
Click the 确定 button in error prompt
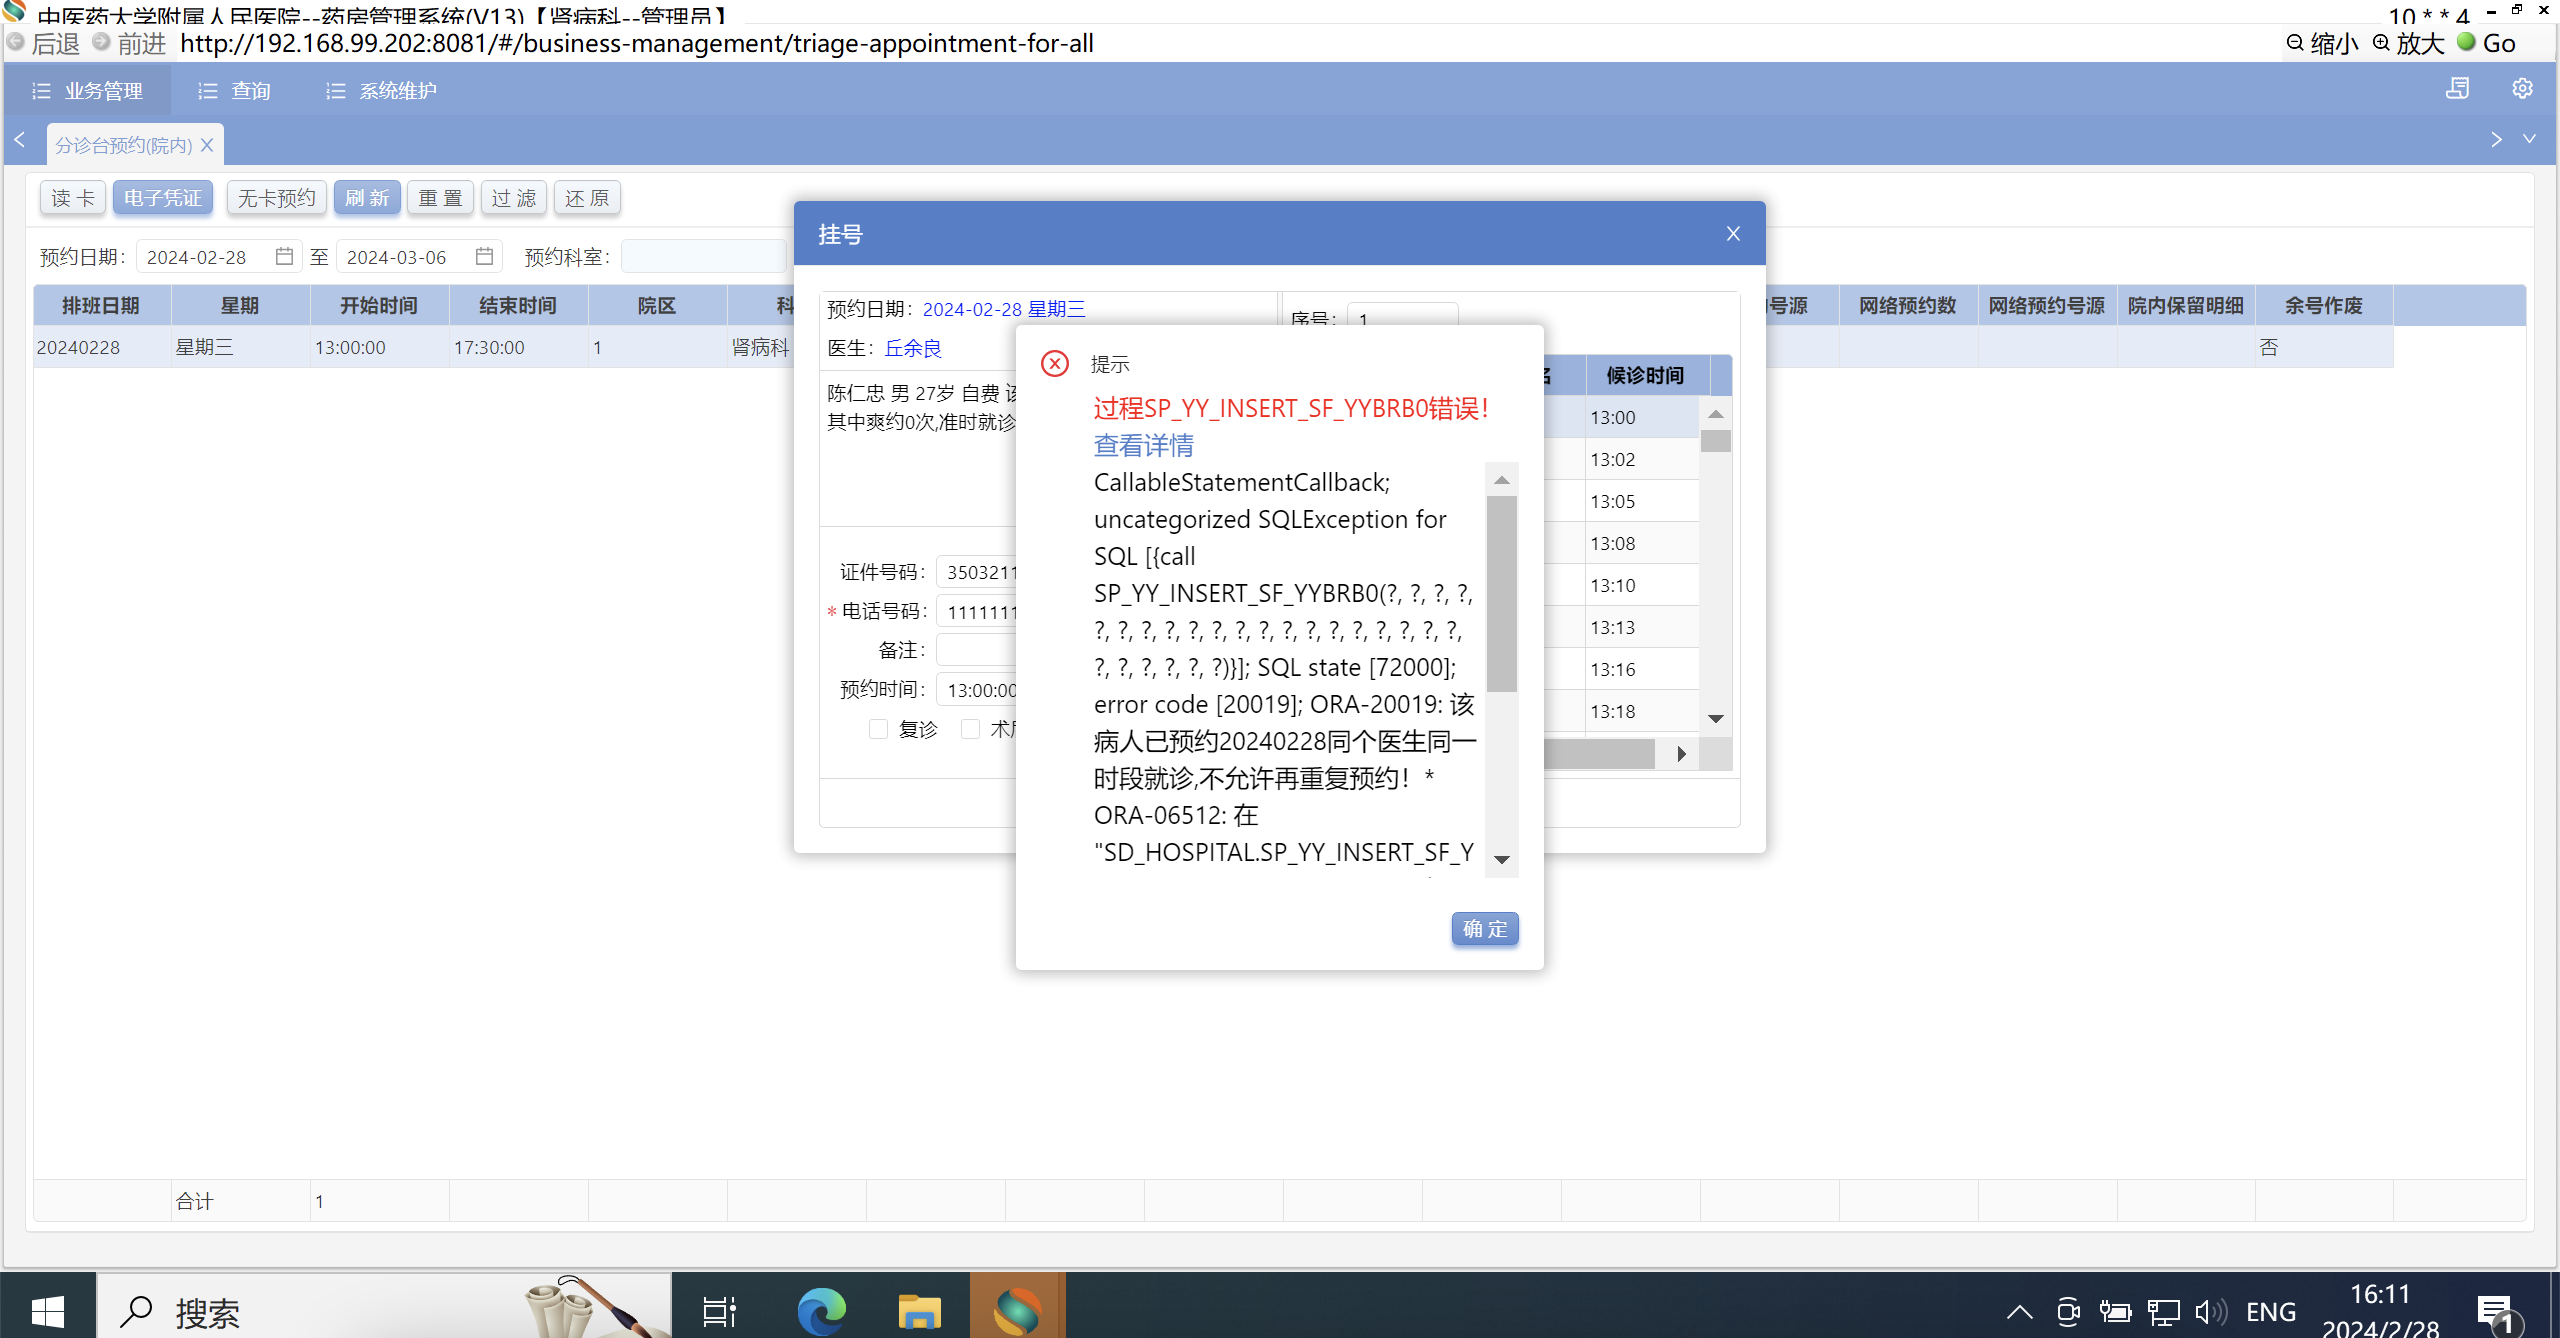(1484, 929)
